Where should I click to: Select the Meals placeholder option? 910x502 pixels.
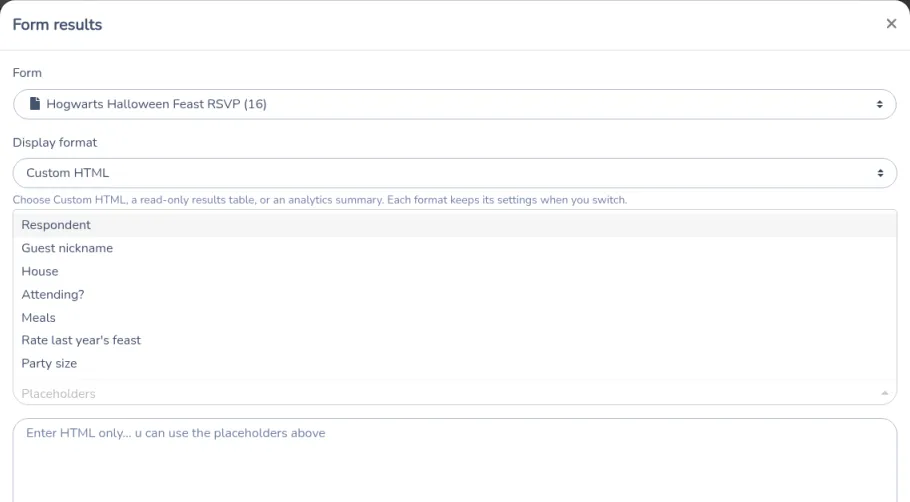tap(454, 318)
